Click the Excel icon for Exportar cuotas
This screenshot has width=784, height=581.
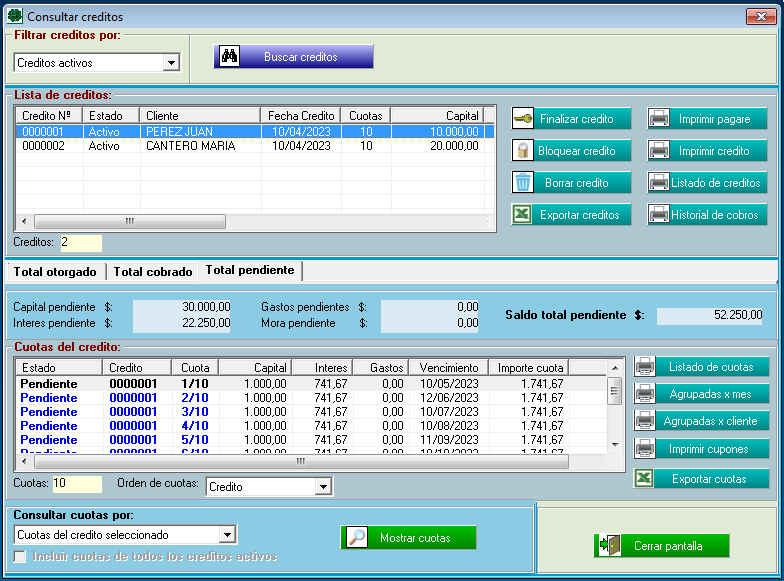pos(646,479)
